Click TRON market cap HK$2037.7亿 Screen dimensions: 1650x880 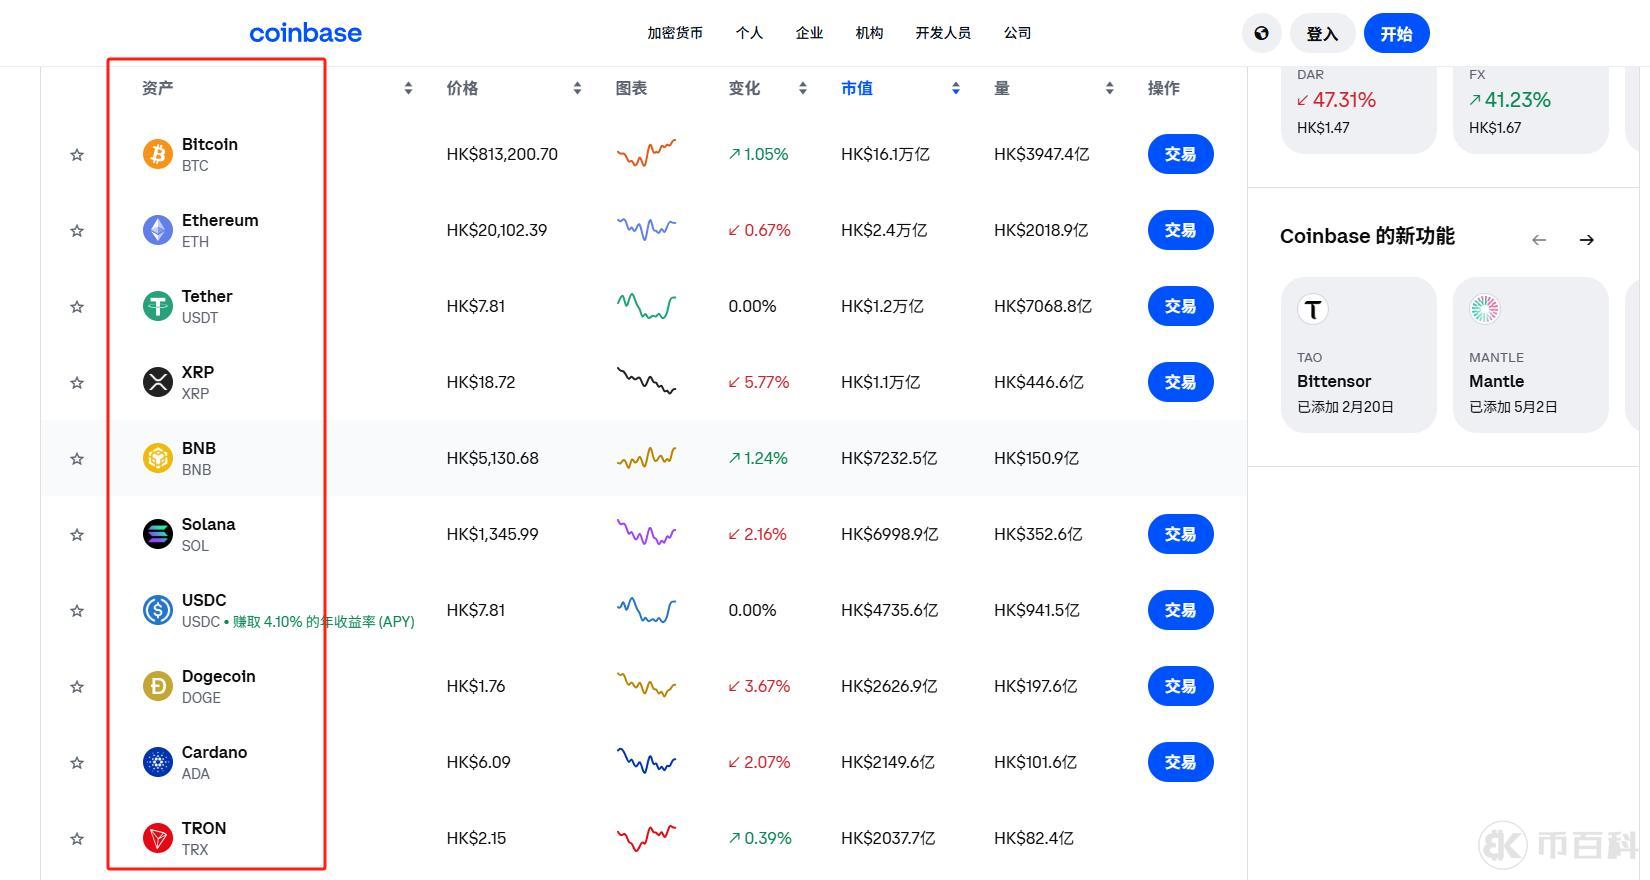pos(888,838)
